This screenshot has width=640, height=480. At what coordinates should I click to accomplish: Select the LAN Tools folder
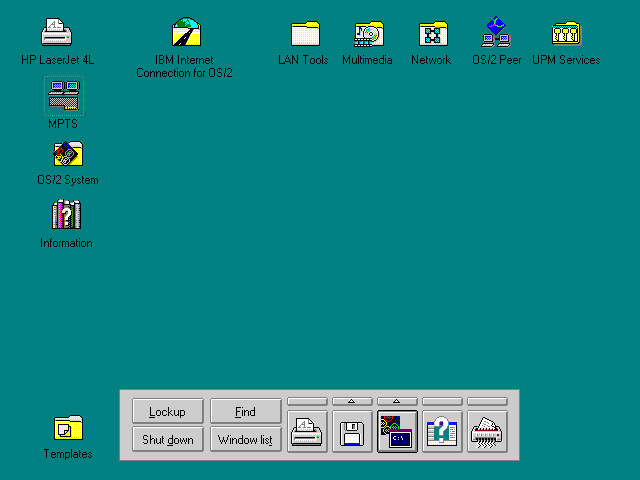click(x=305, y=33)
